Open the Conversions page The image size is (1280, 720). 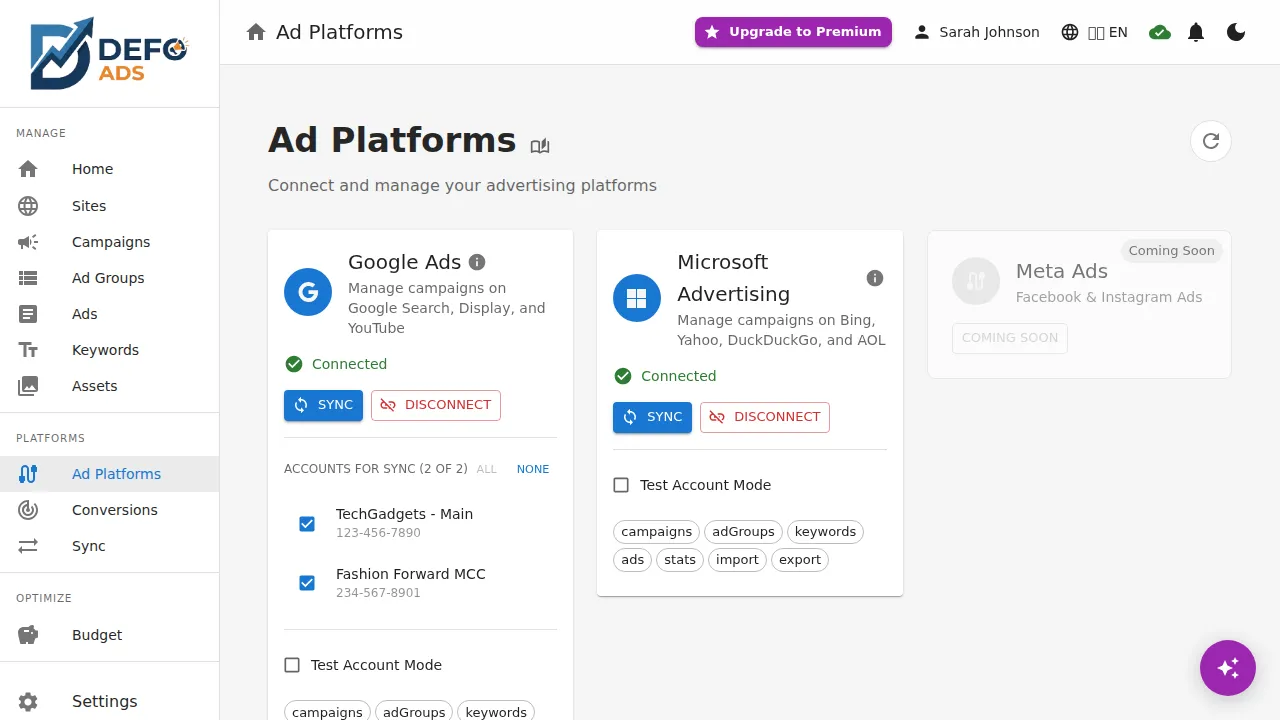pyautogui.click(x=109, y=510)
